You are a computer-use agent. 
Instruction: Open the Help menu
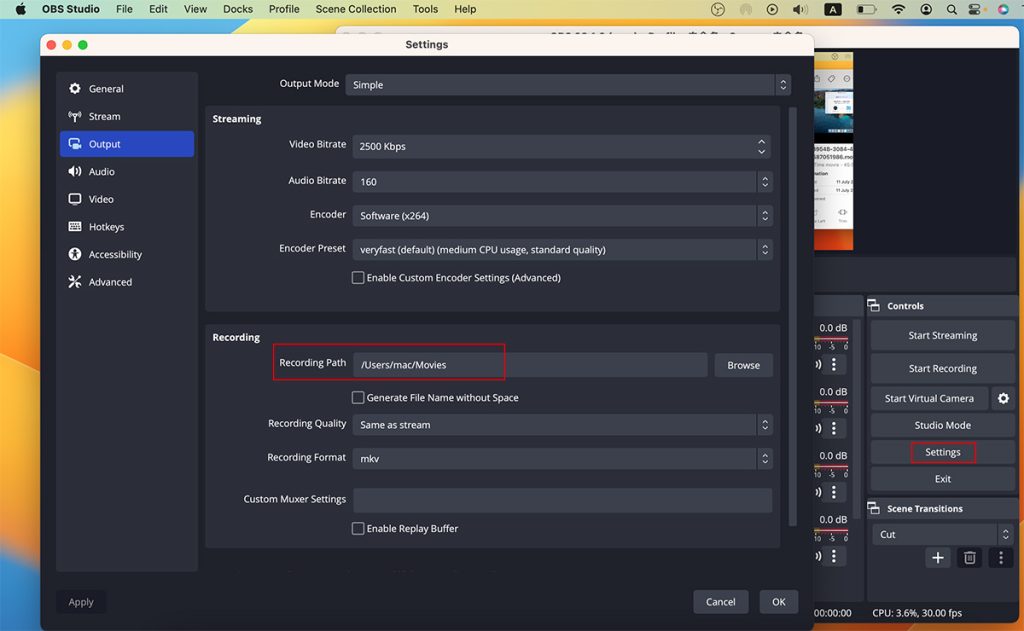coord(465,9)
